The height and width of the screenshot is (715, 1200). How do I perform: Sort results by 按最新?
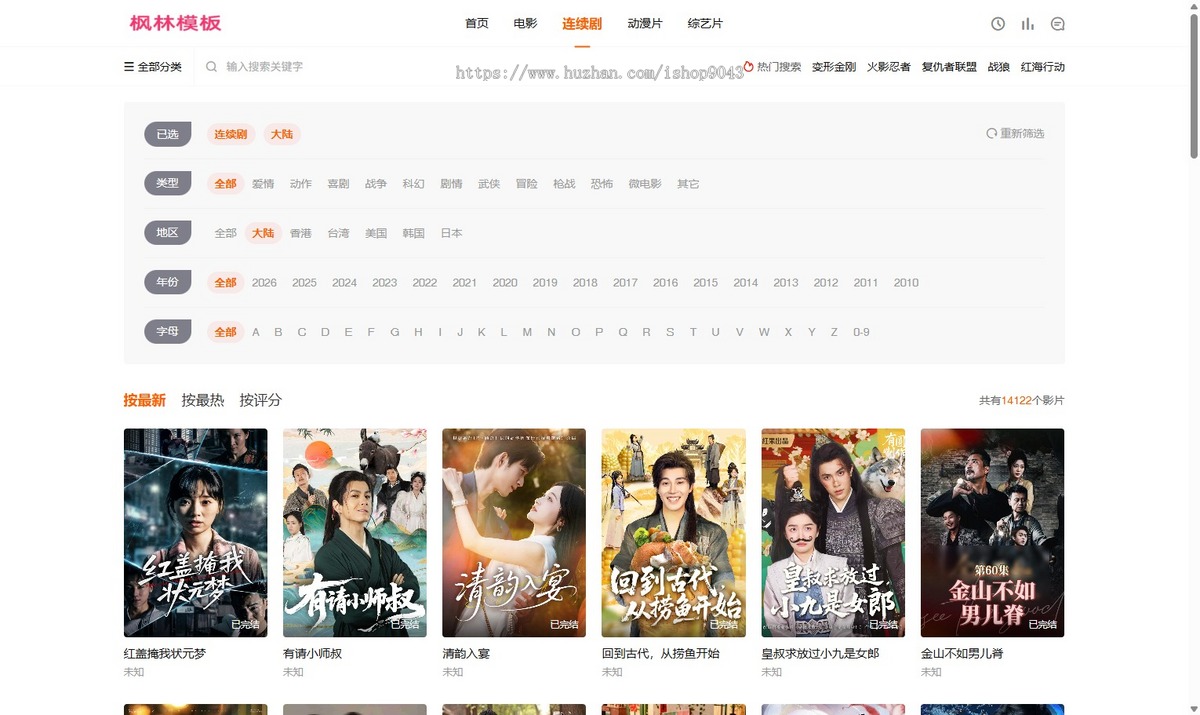[x=145, y=400]
